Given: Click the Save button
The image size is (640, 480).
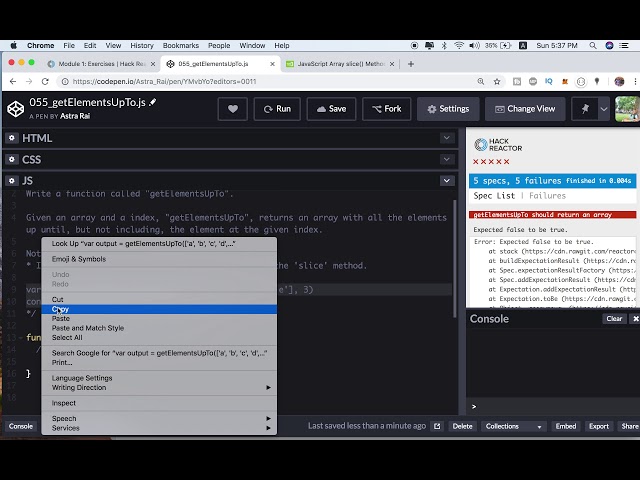Looking at the screenshot, I should point(331,109).
